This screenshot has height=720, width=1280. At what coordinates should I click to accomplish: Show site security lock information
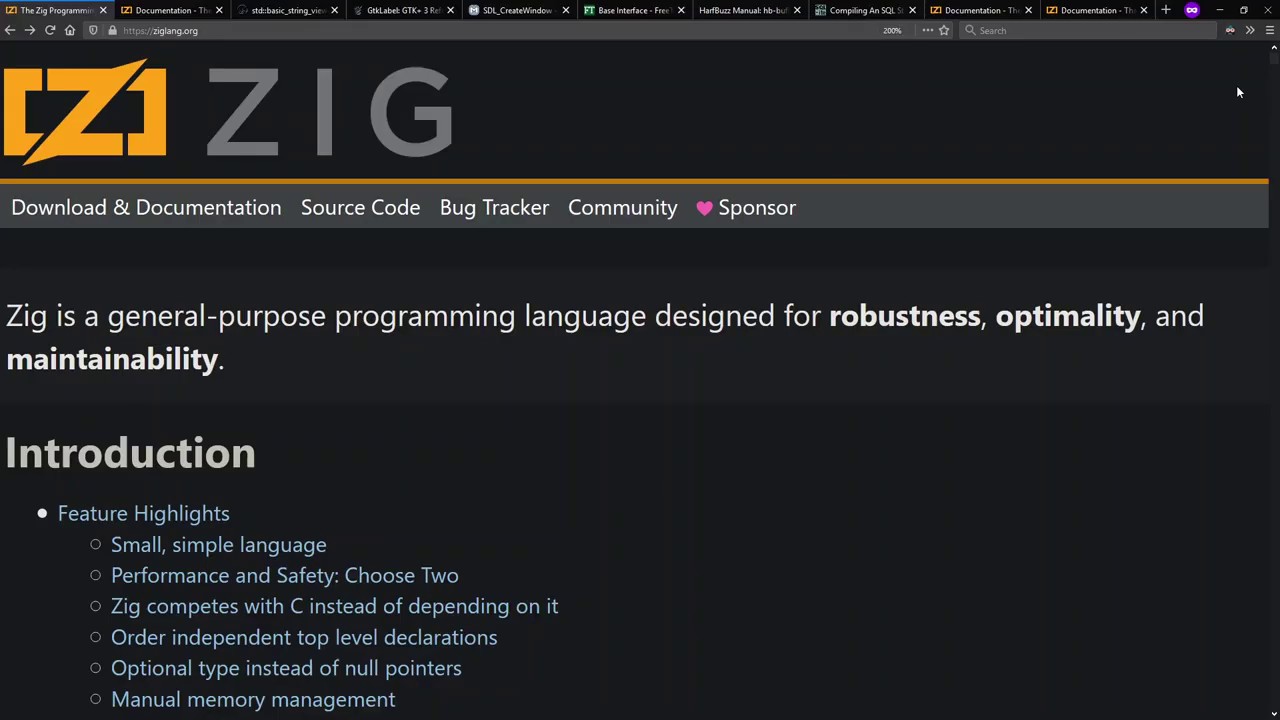pyautogui.click(x=112, y=30)
